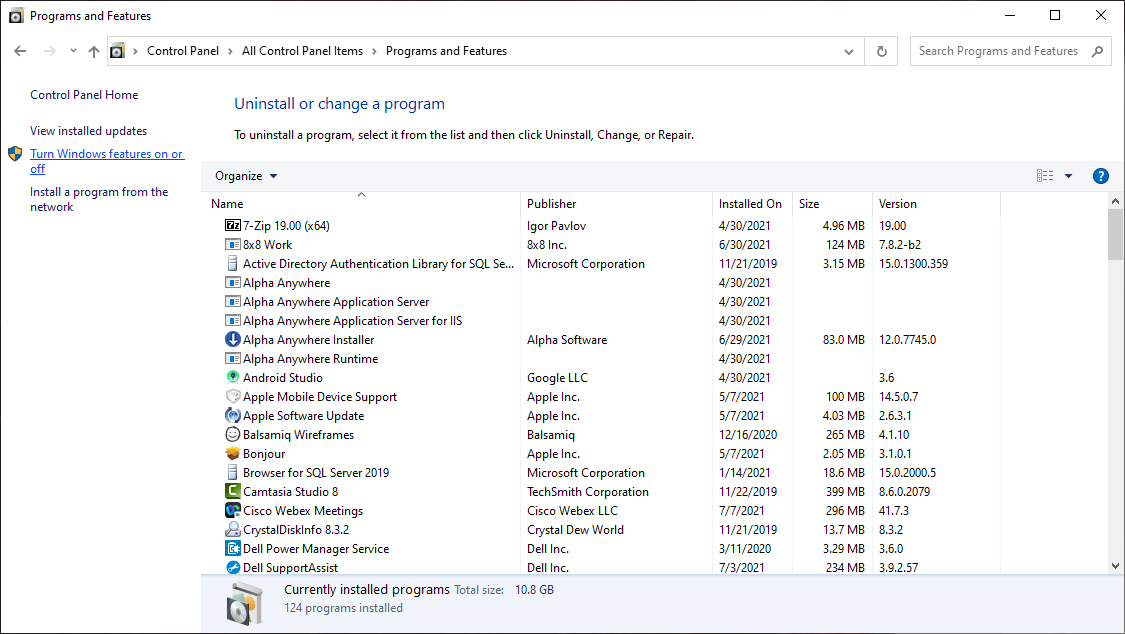Click the Alpha Anywhere Application Server for IIS icon
The image size is (1125, 634).
[x=232, y=321]
